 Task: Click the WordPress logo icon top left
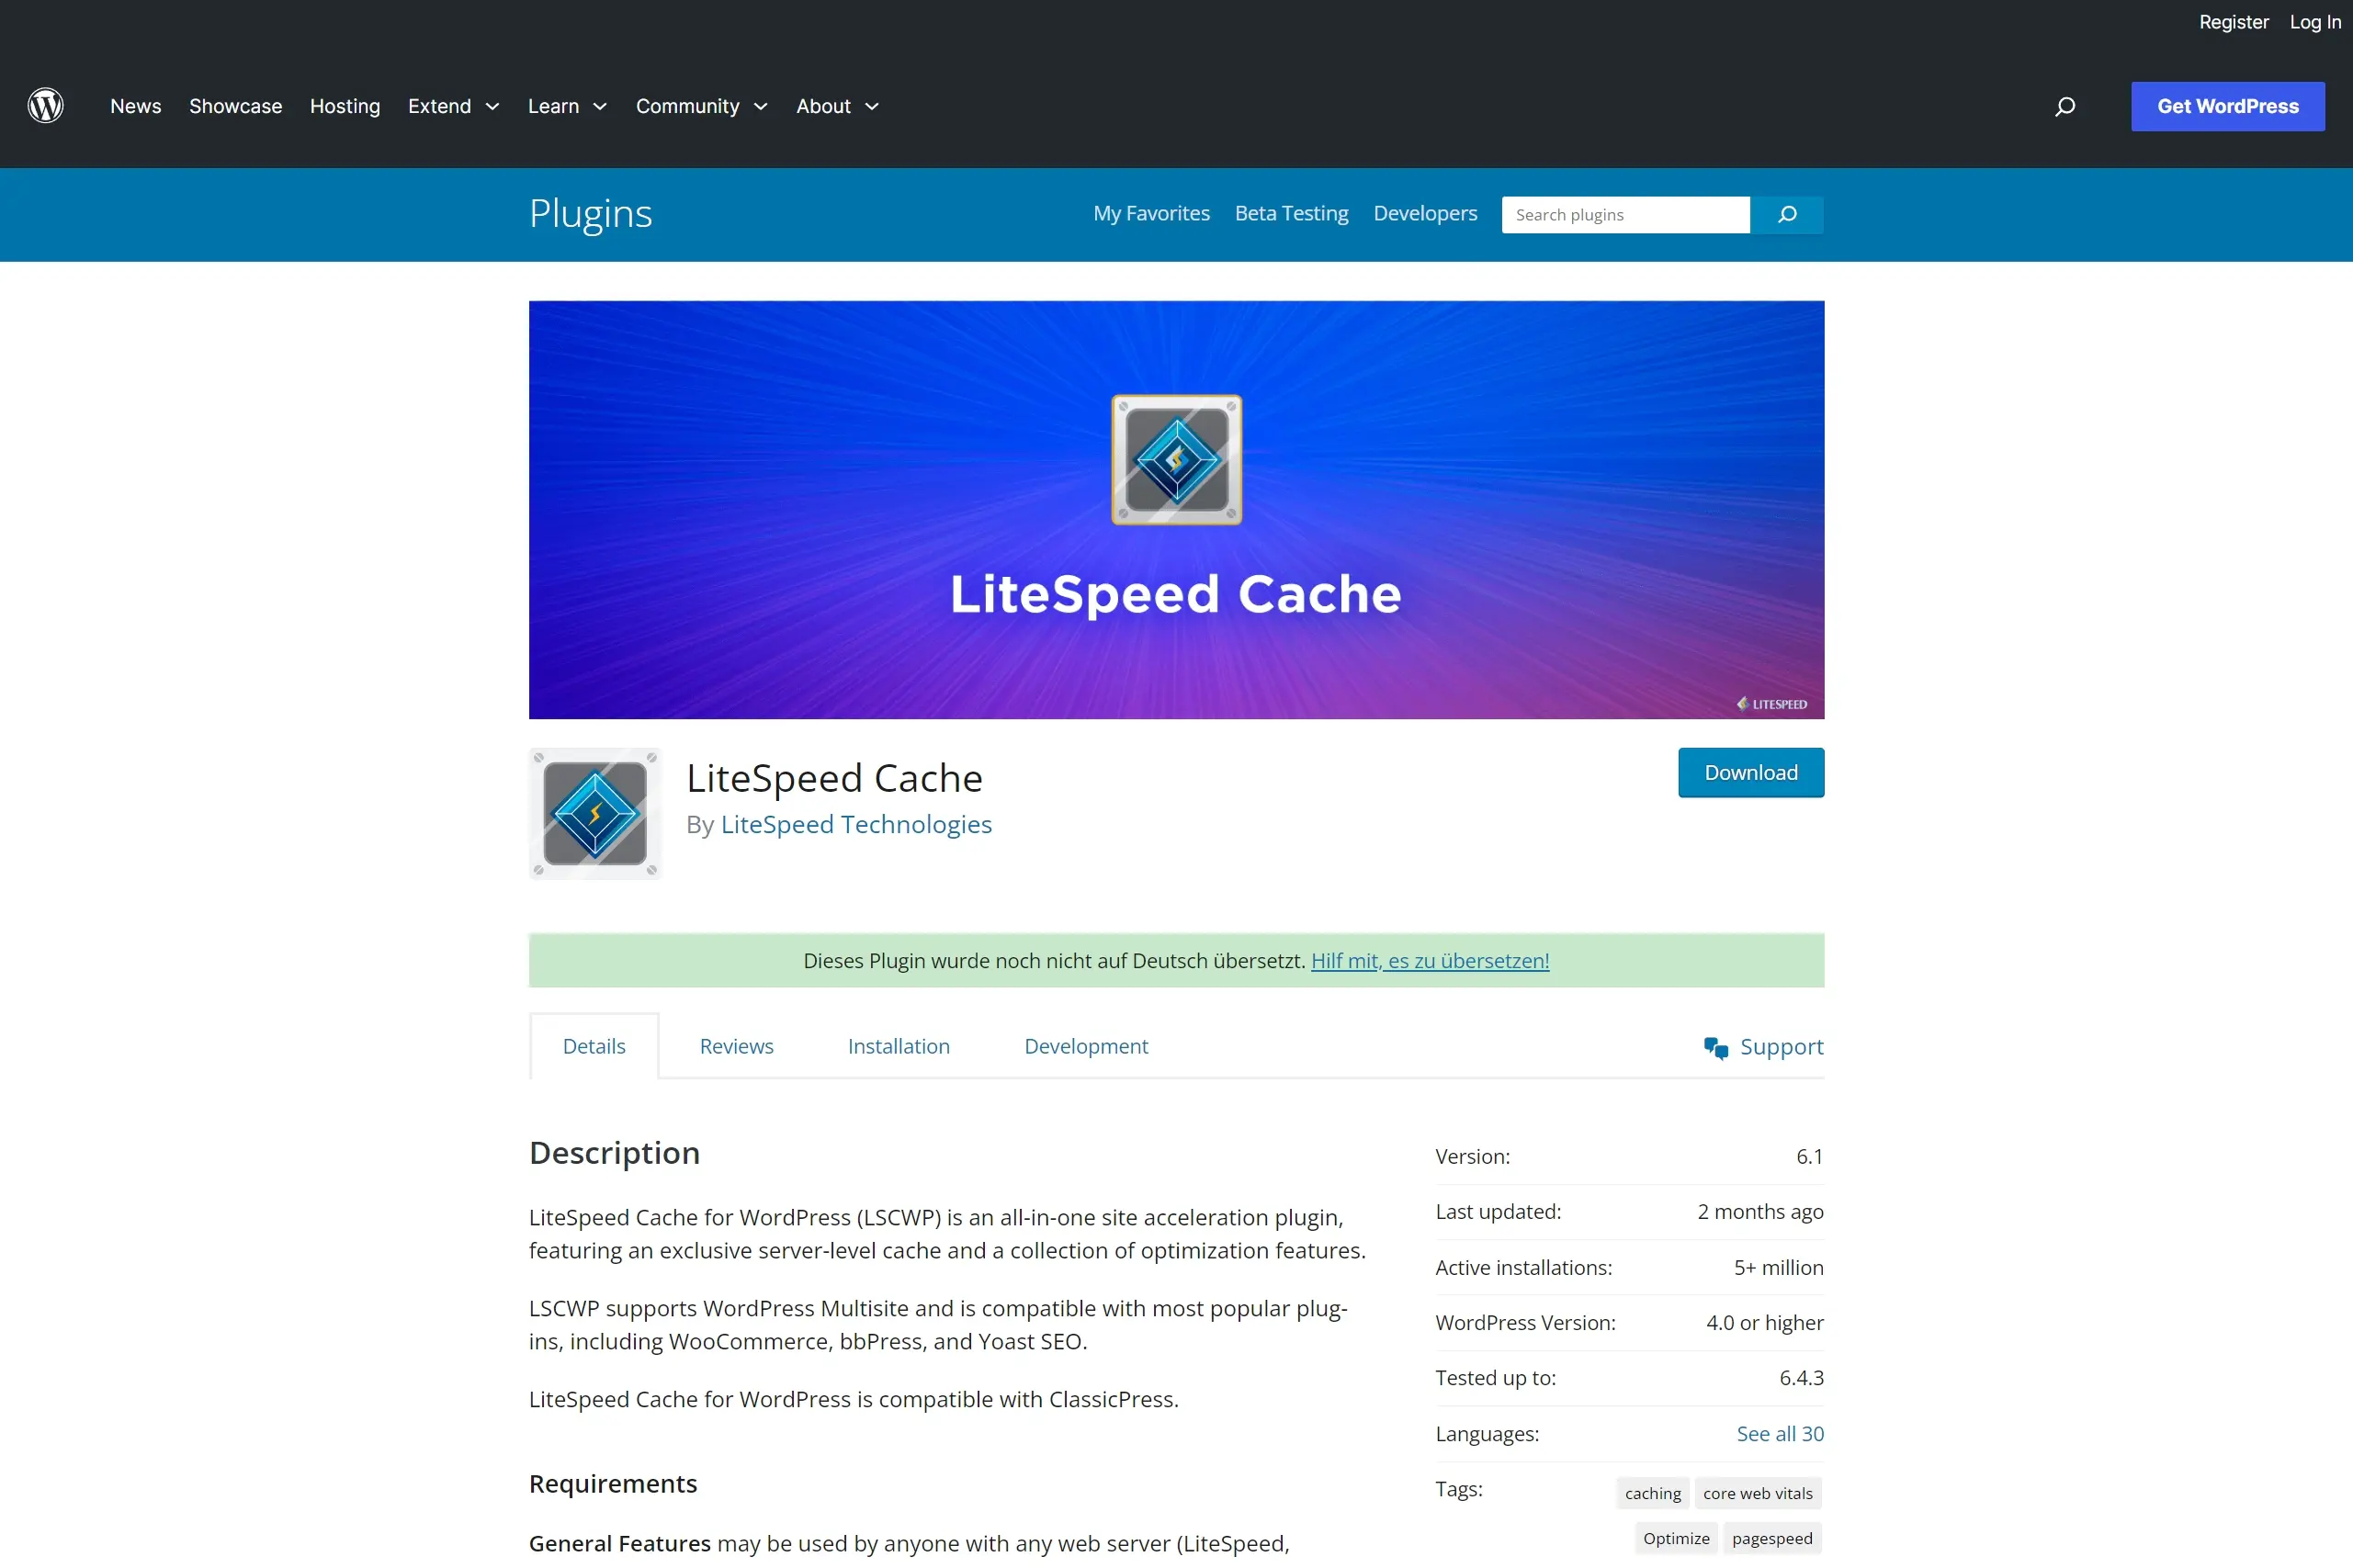click(47, 107)
